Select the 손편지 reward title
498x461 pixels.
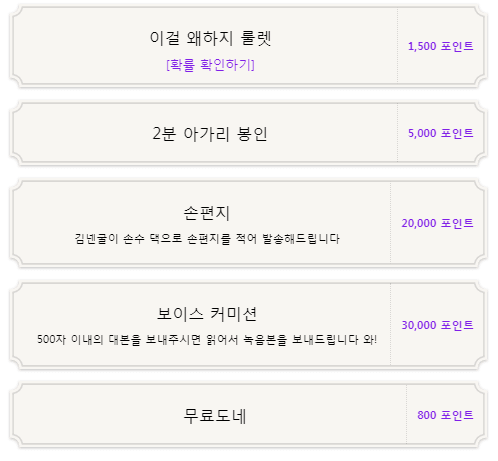pyautogui.click(x=207, y=213)
